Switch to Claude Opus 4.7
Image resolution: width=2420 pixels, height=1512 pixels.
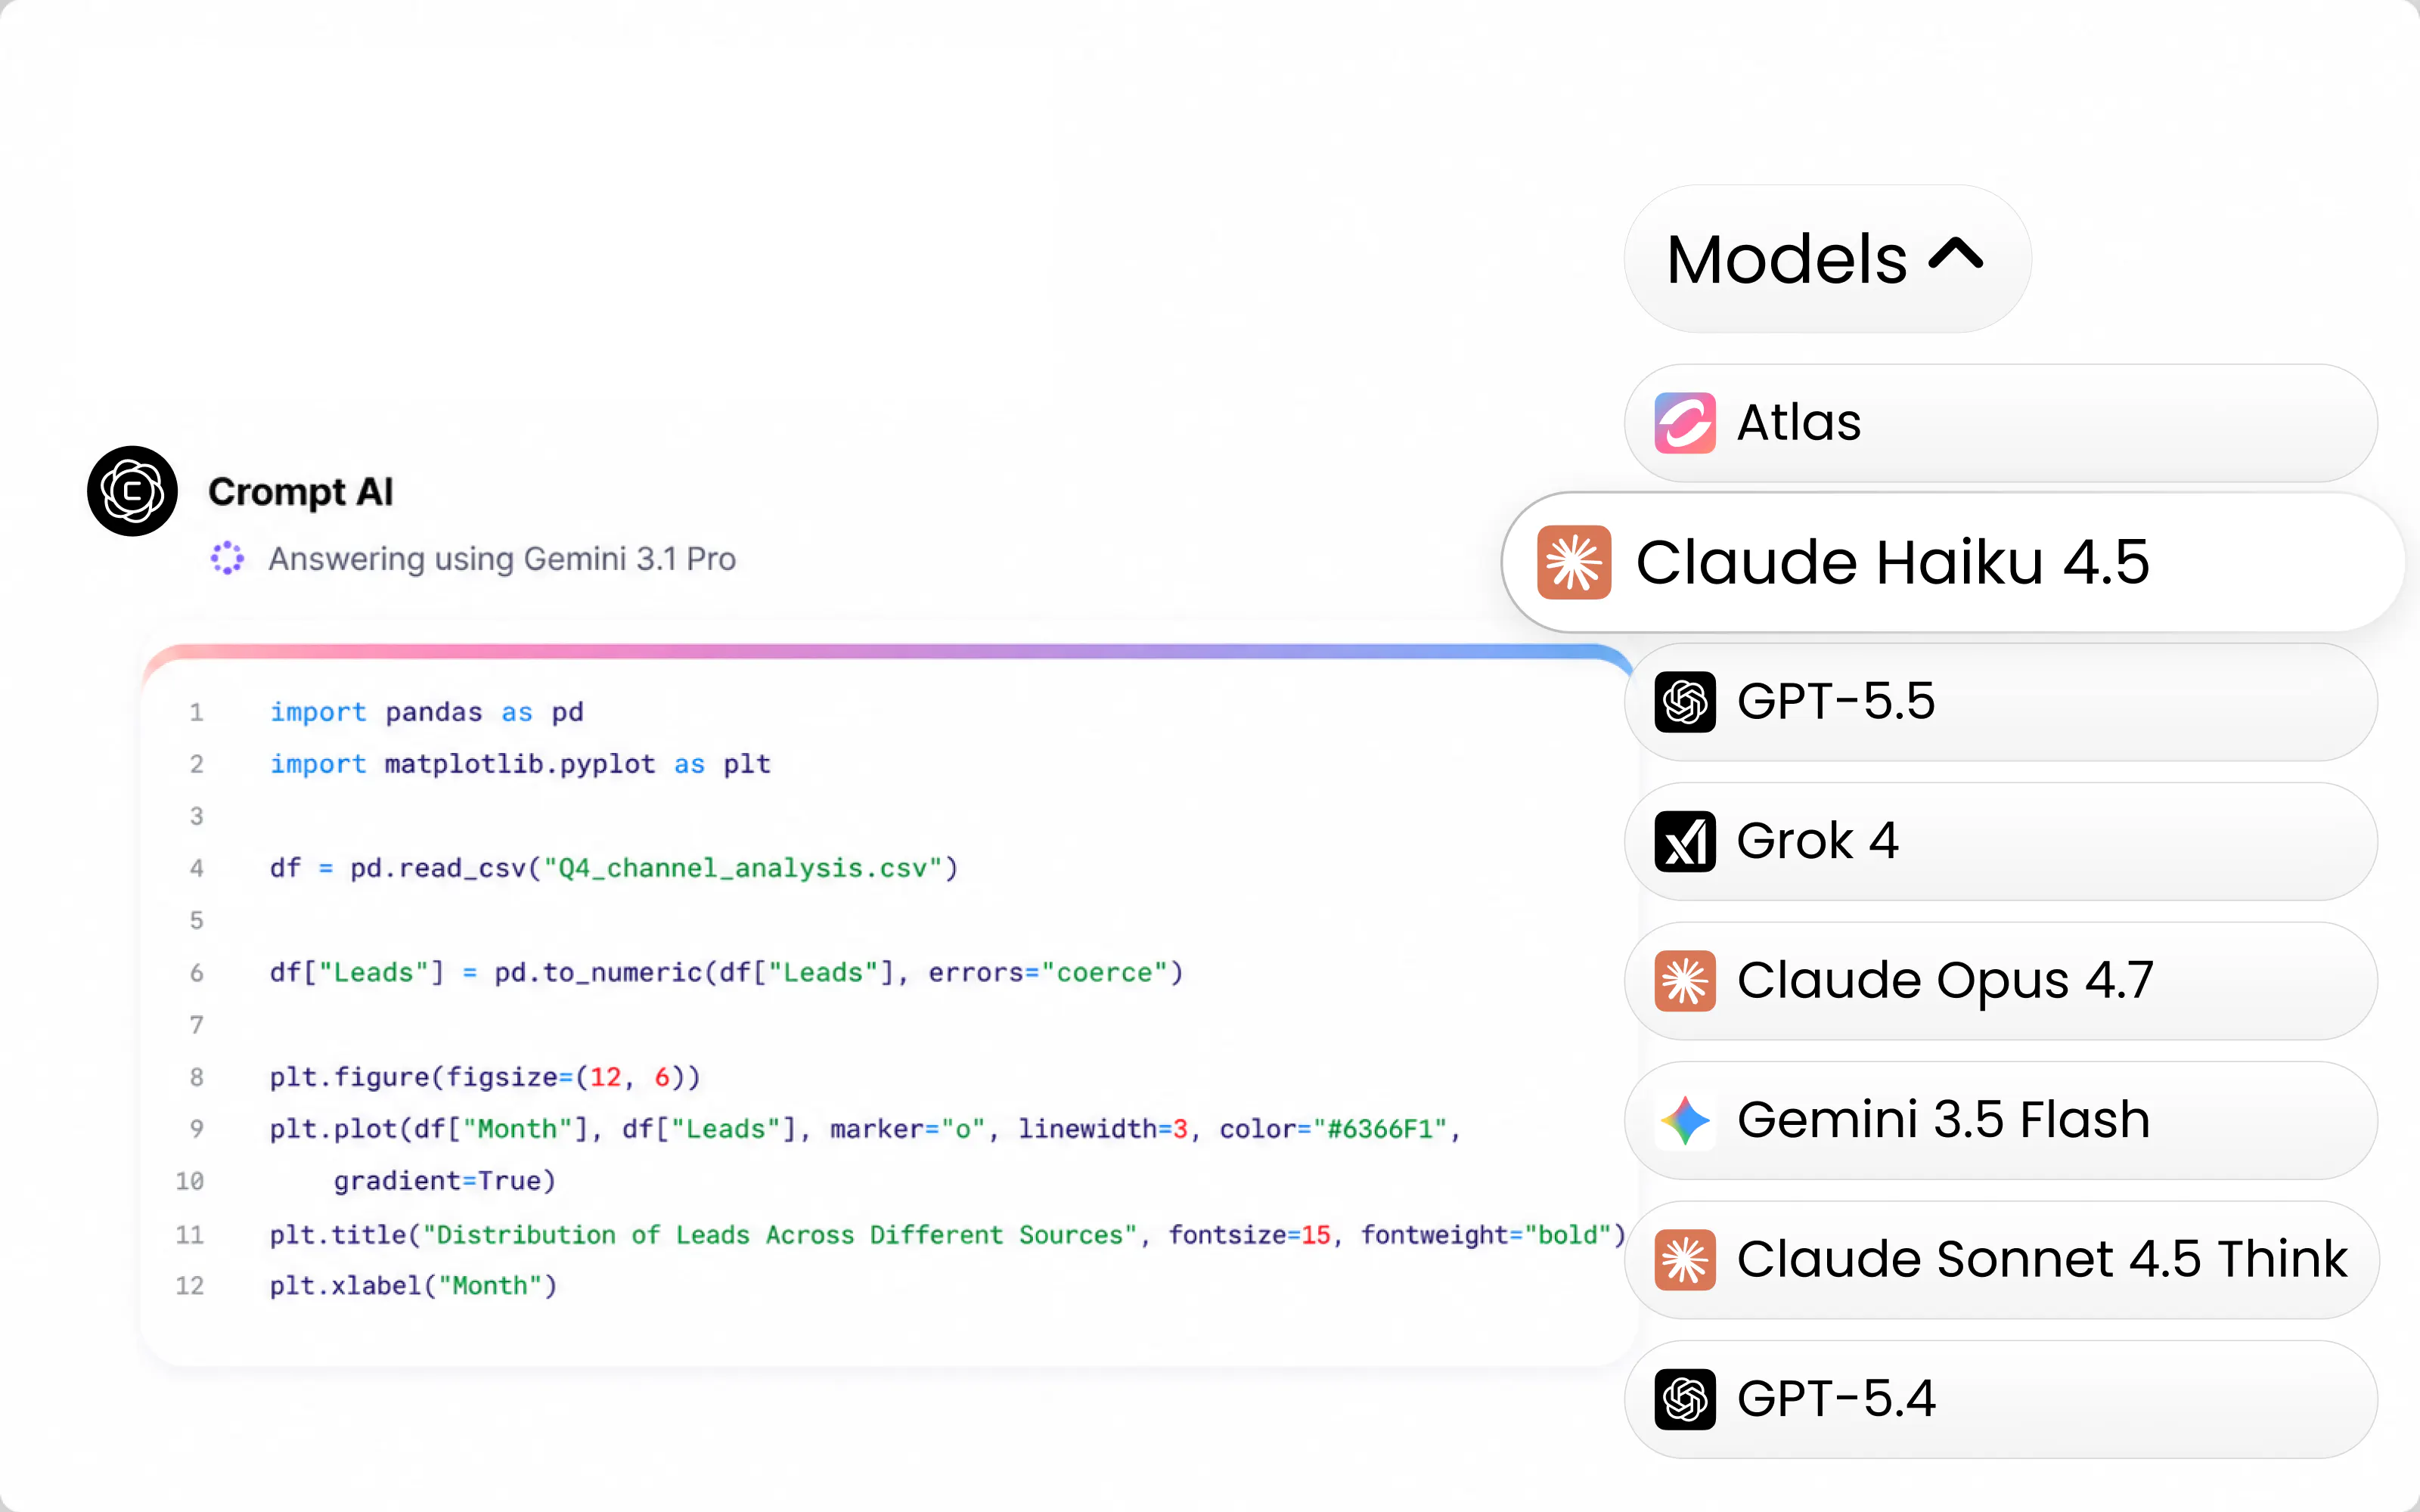(2001, 981)
